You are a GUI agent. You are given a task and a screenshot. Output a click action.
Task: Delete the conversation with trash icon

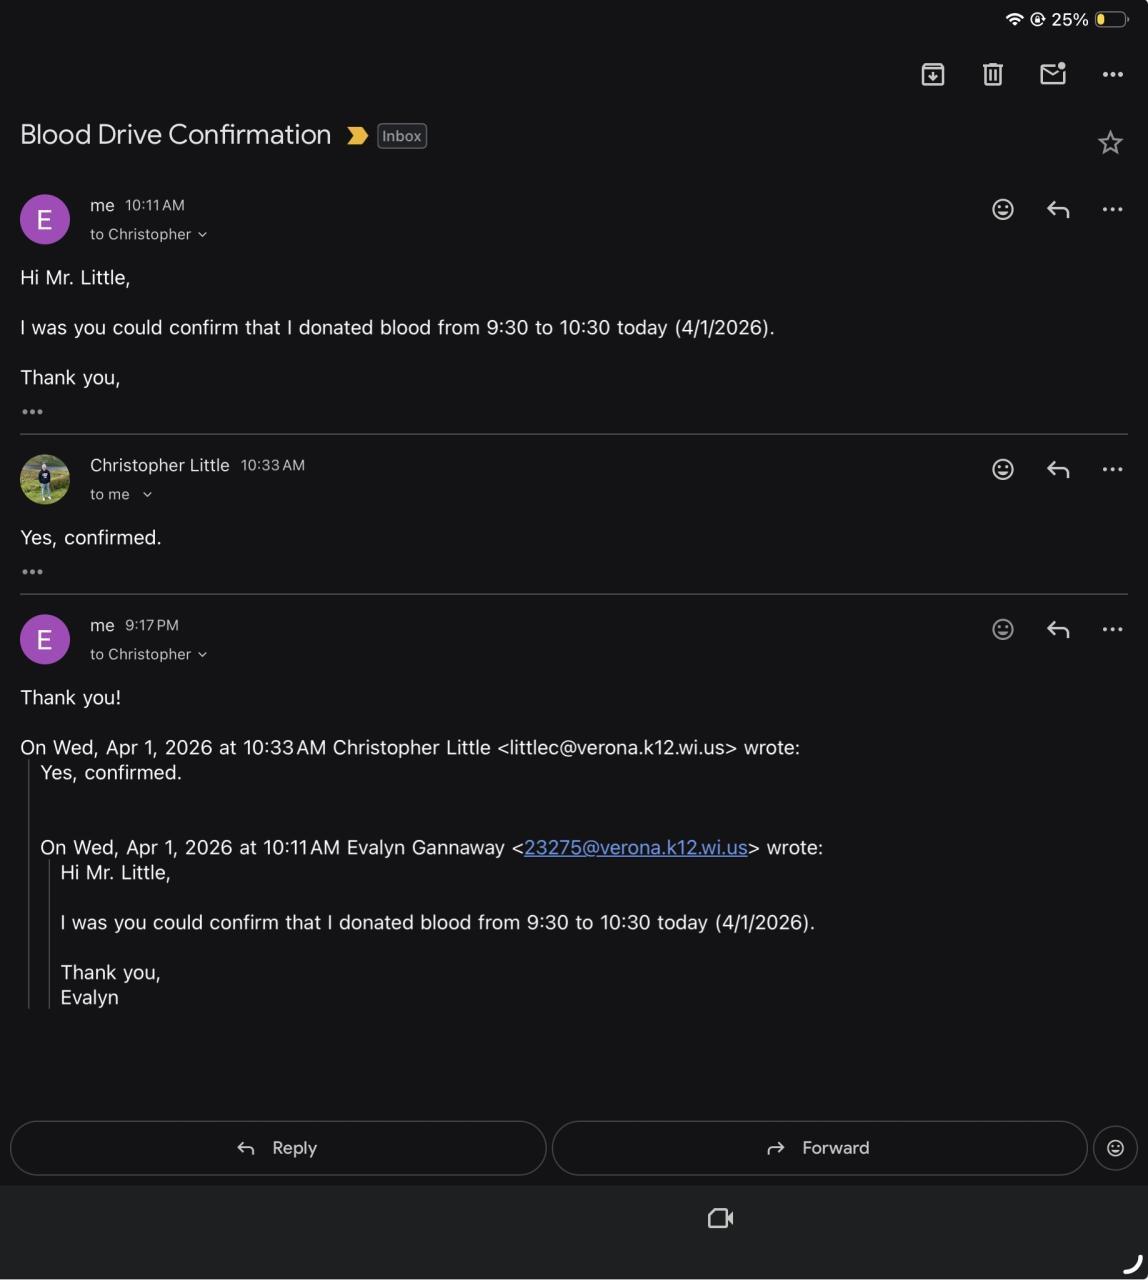pyautogui.click(x=992, y=74)
